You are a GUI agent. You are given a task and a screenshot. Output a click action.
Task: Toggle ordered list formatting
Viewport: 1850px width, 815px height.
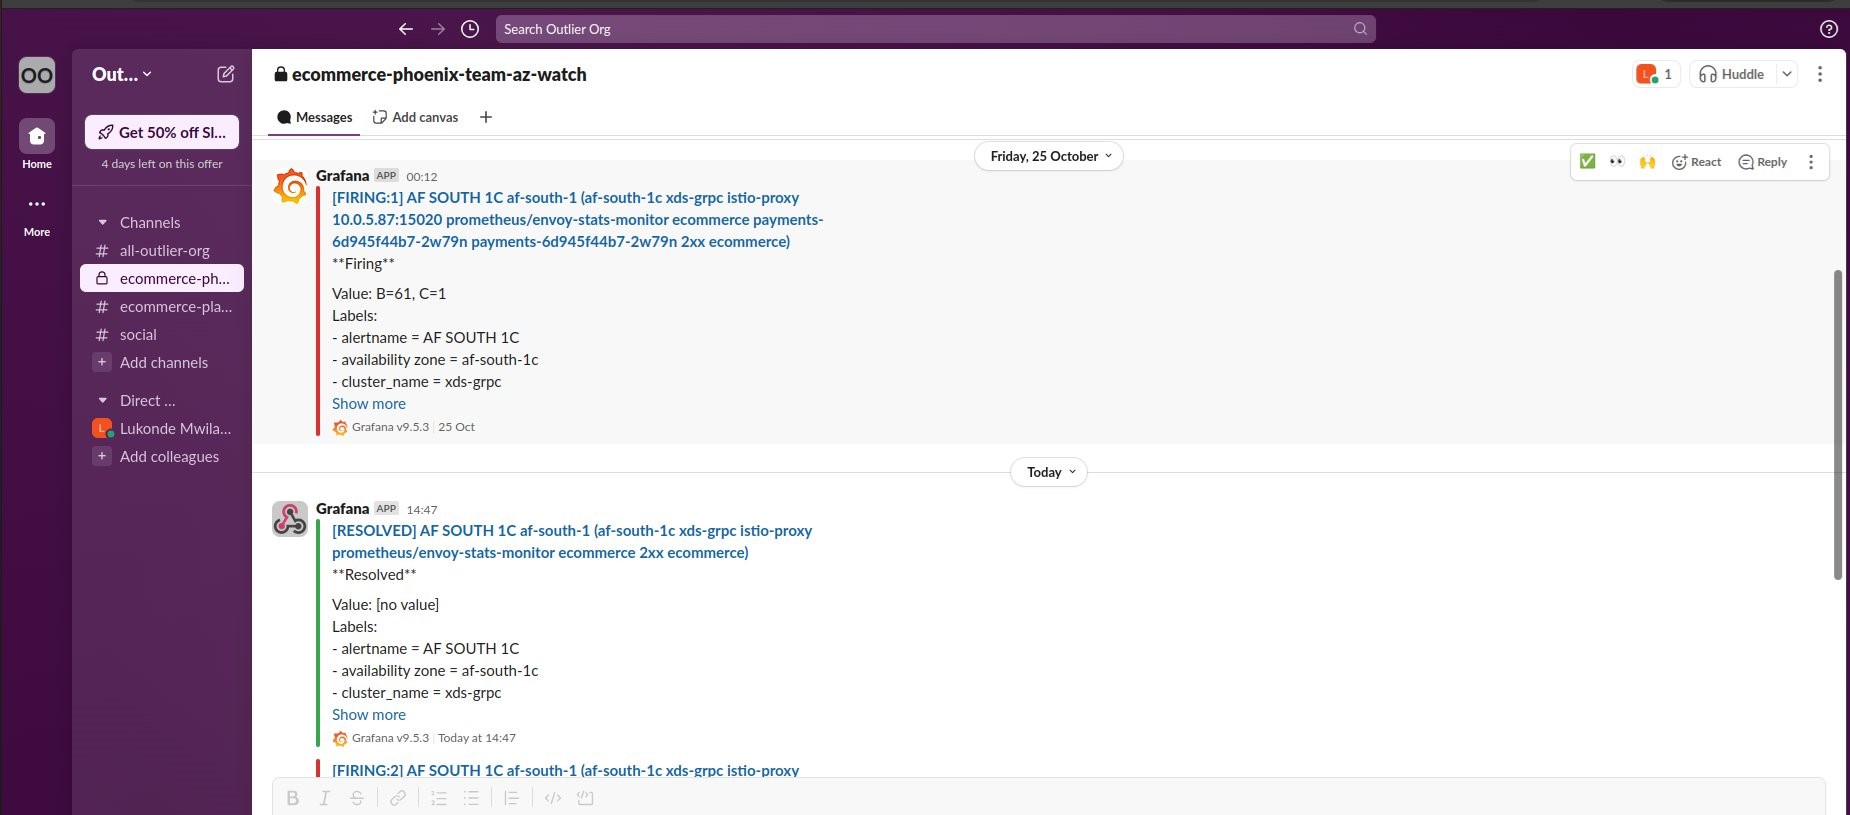click(438, 797)
